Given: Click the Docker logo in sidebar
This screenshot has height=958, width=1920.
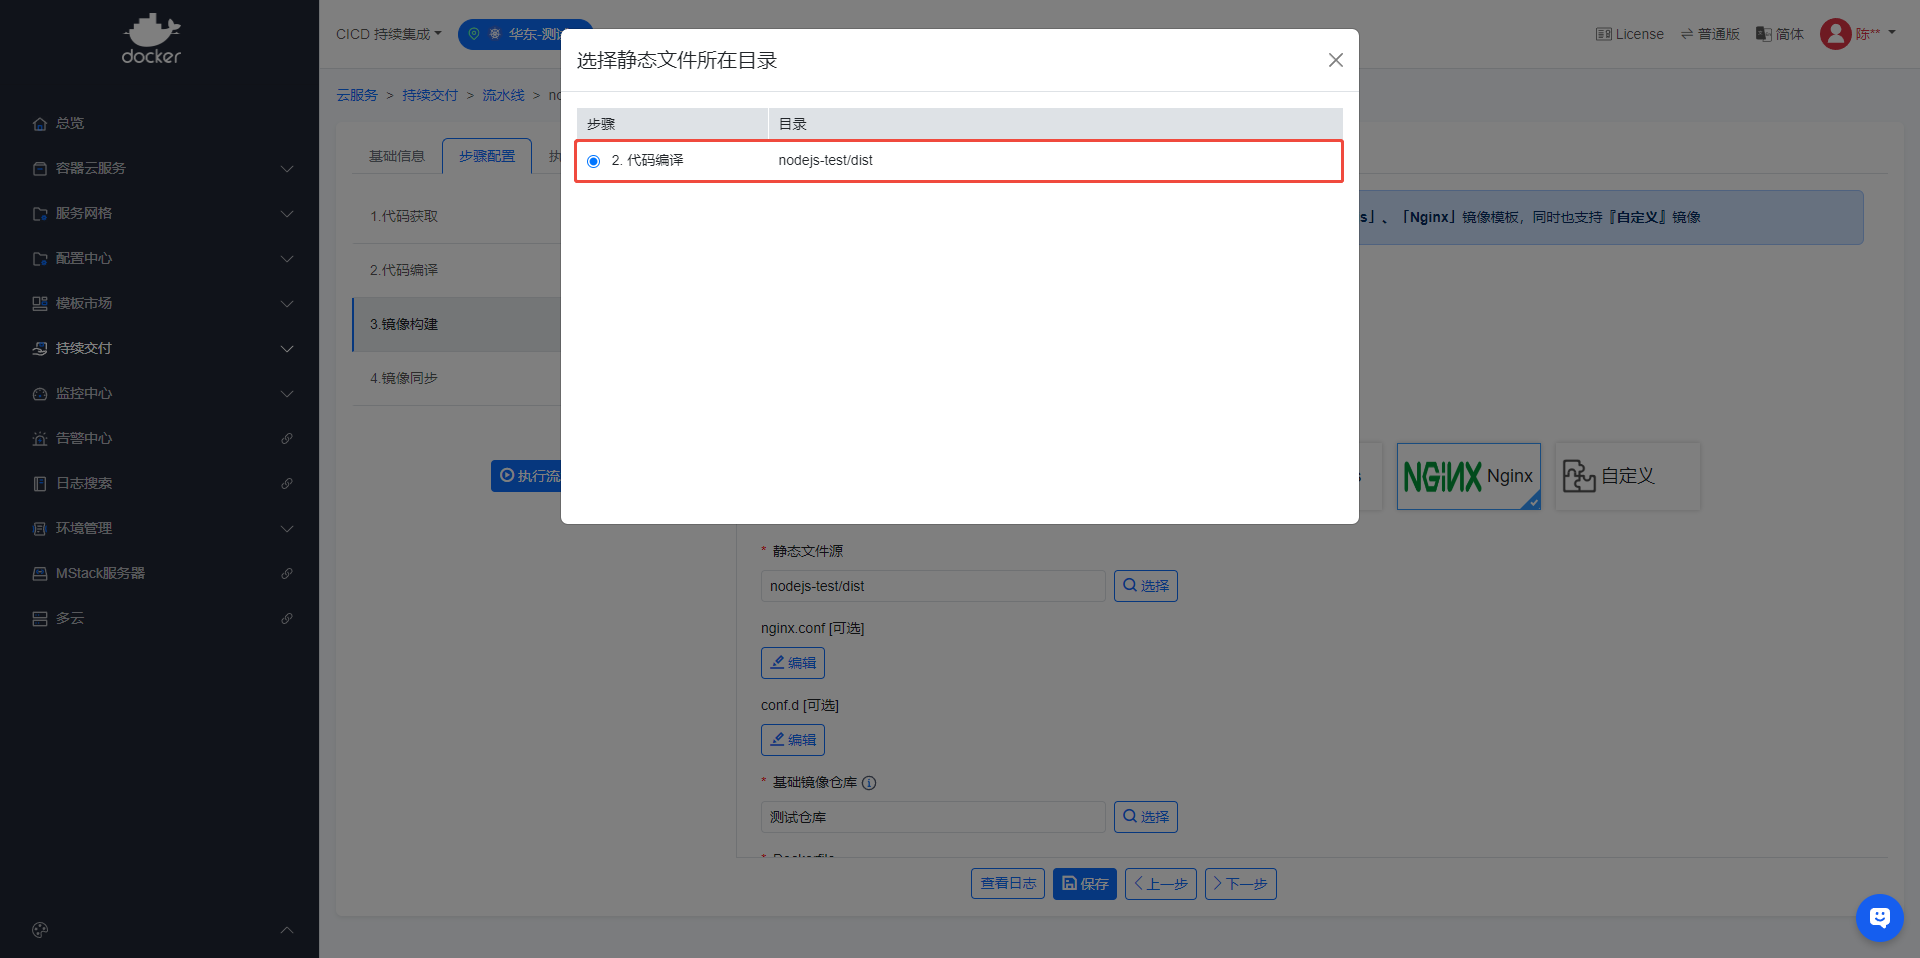Looking at the screenshot, I should click(x=151, y=40).
